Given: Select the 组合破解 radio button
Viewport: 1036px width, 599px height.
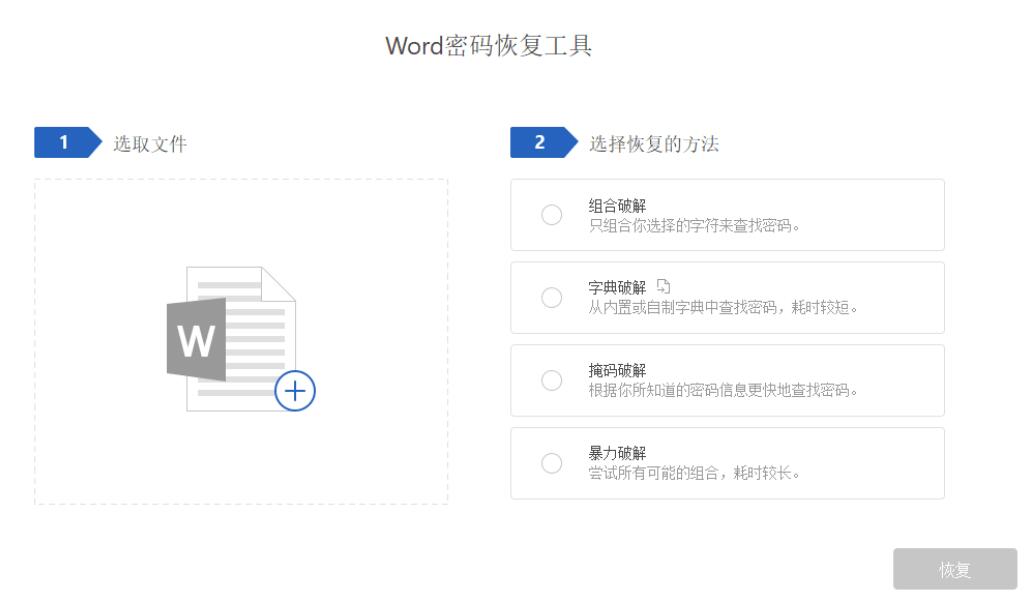Looking at the screenshot, I should point(552,215).
